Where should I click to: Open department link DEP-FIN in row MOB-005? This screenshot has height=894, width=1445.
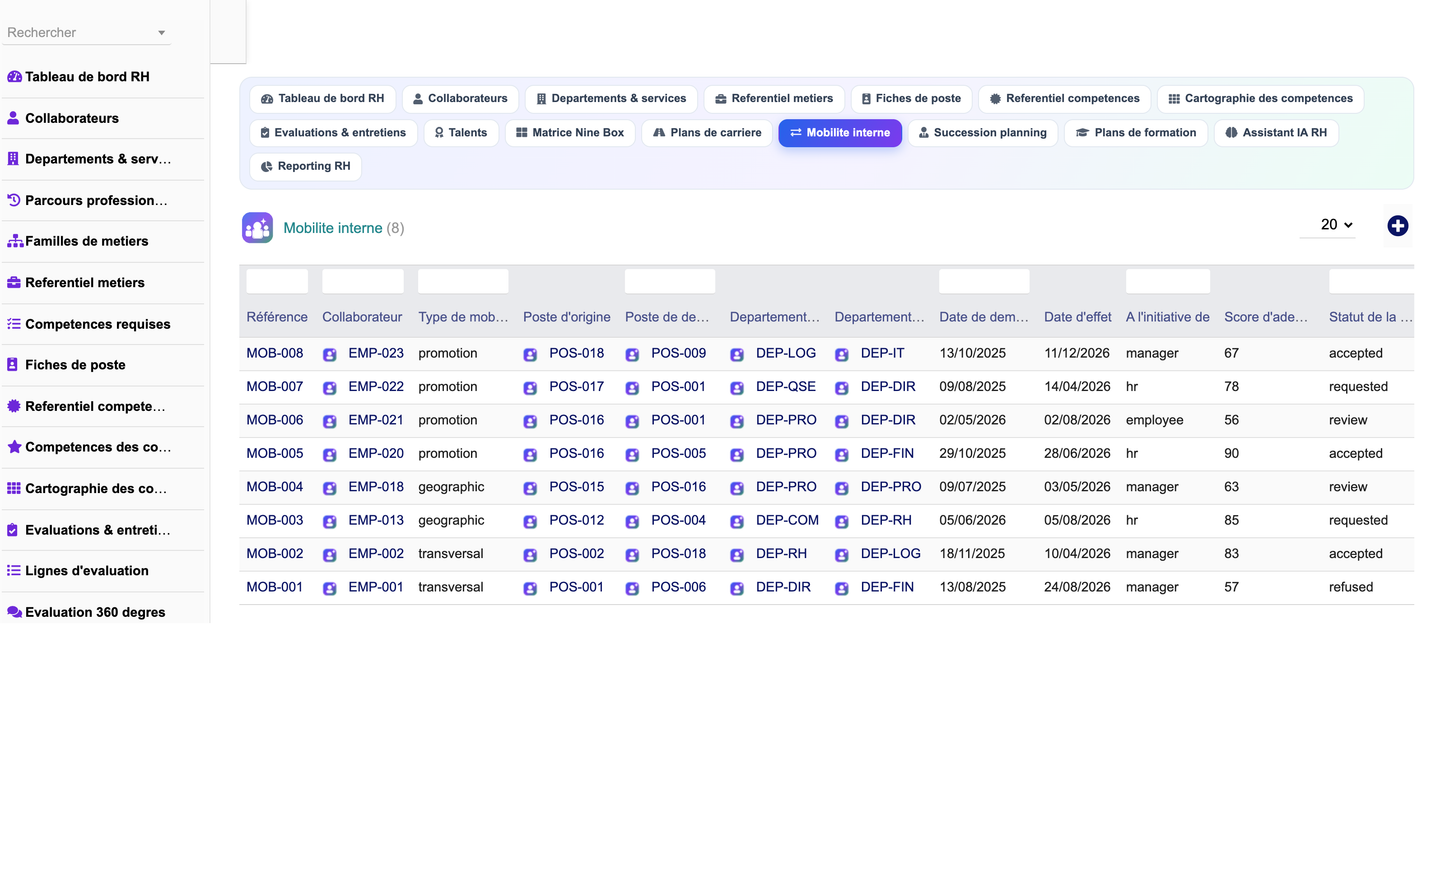(888, 454)
